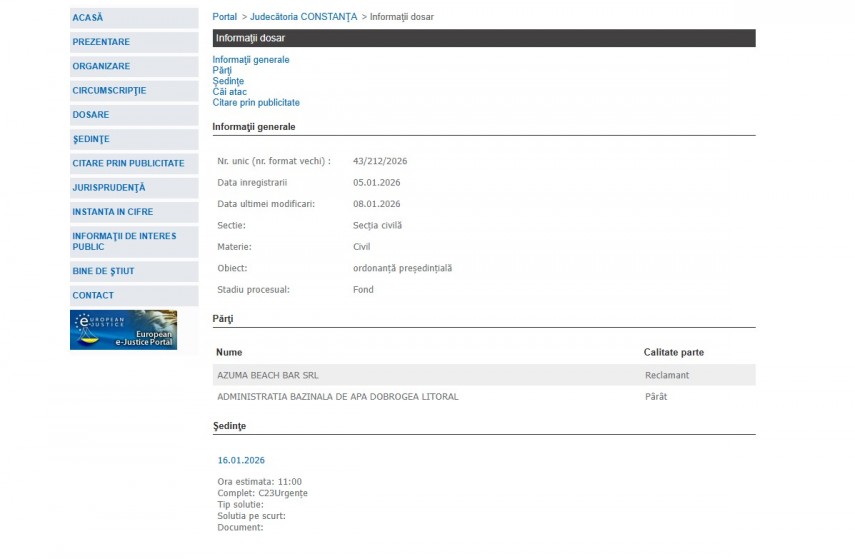Click the Portal breadcrumb link
Screen dimensions: 855x559
pyautogui.click(x=225, y=17)
